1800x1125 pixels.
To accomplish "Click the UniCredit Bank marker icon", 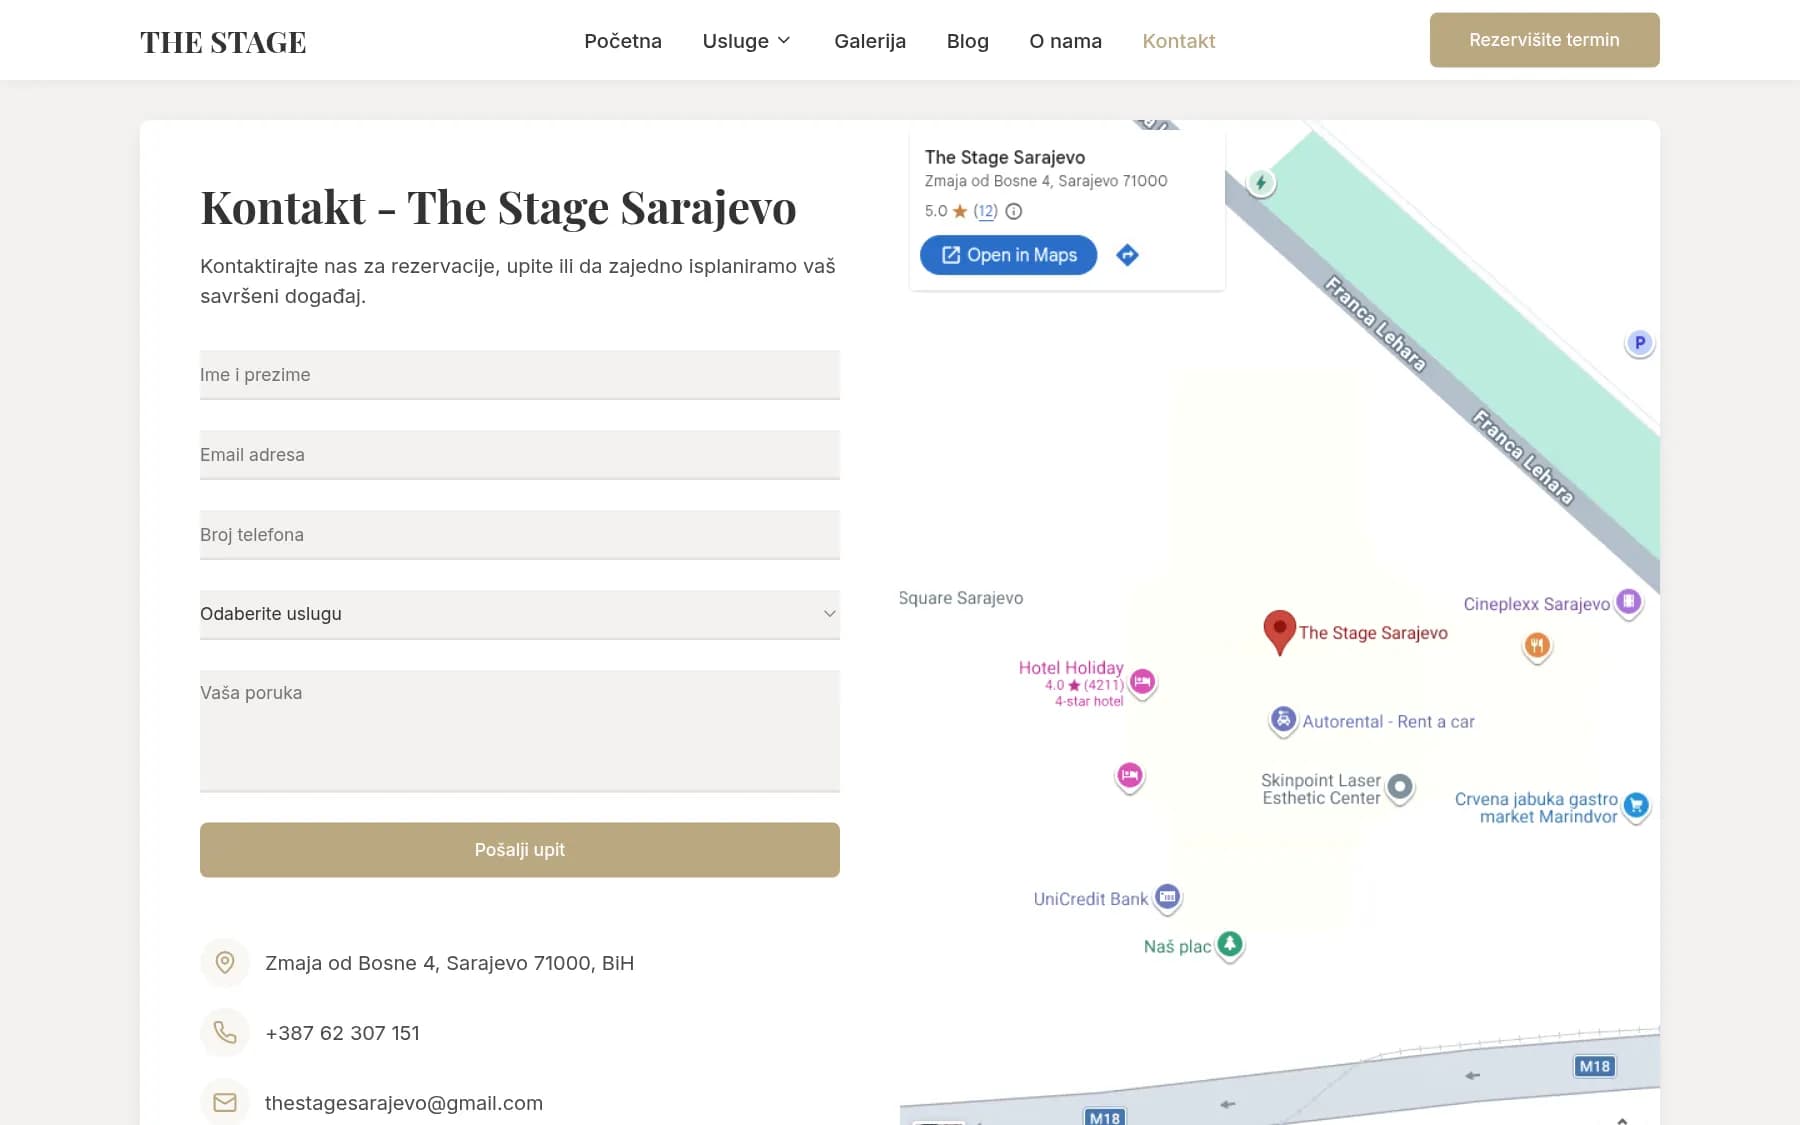I will coord(1167,898).
